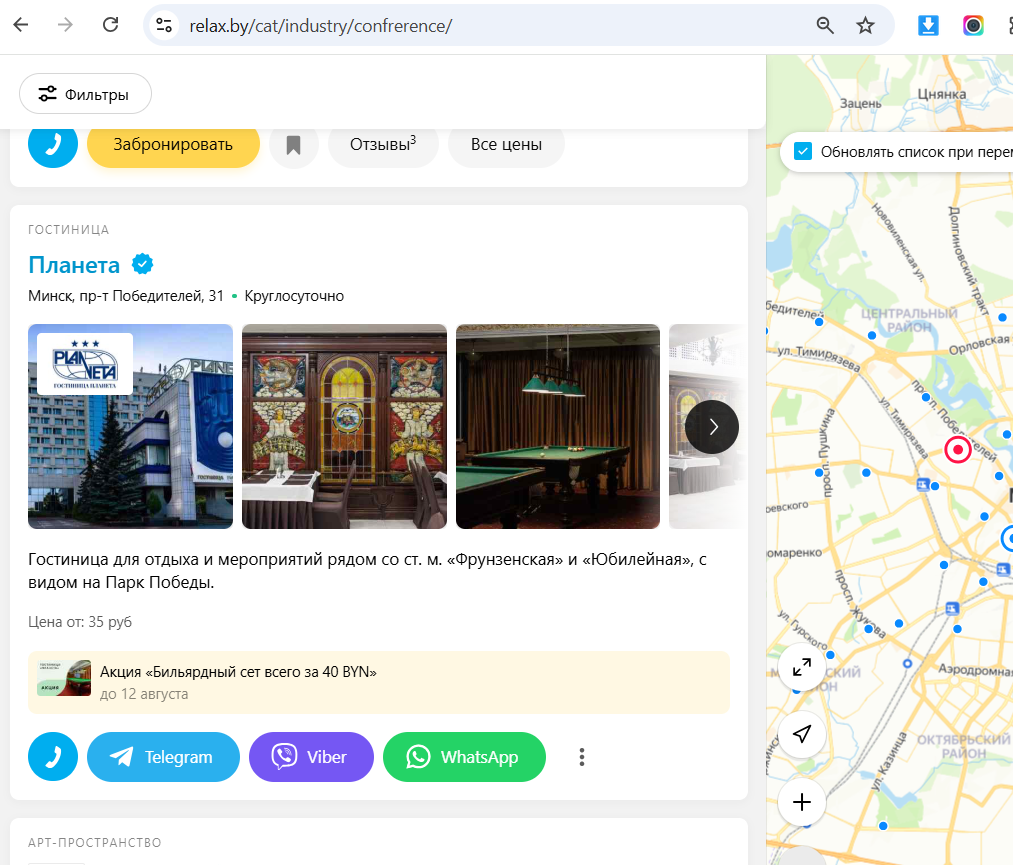
Task: Click the blue phone call icon by Telegram
Action: pos(53,756)
